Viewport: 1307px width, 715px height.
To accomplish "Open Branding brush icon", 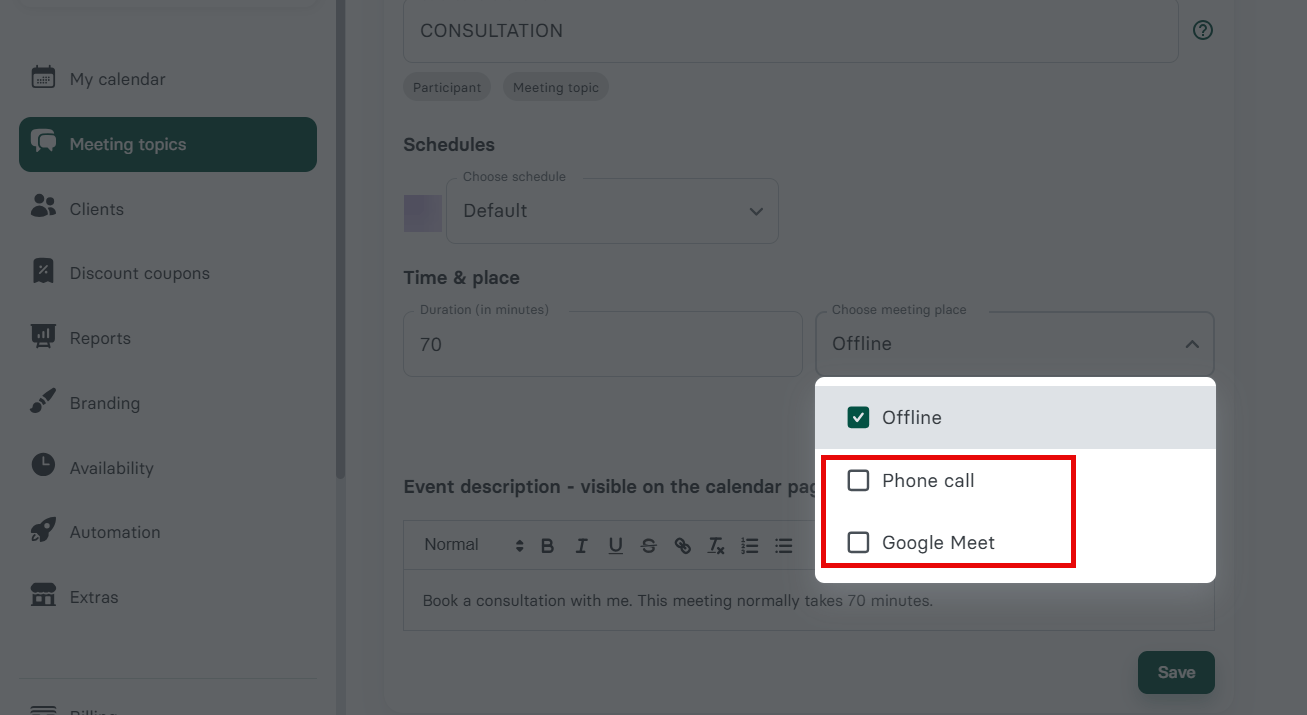I will click(43, 402).
